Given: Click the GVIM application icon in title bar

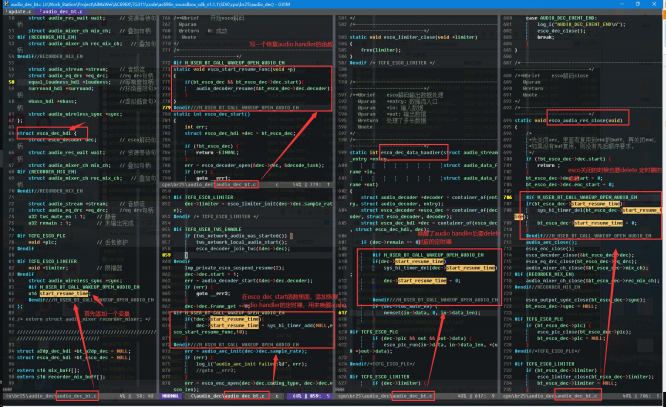Looking at the screenshot, I should tap(6, 4).
